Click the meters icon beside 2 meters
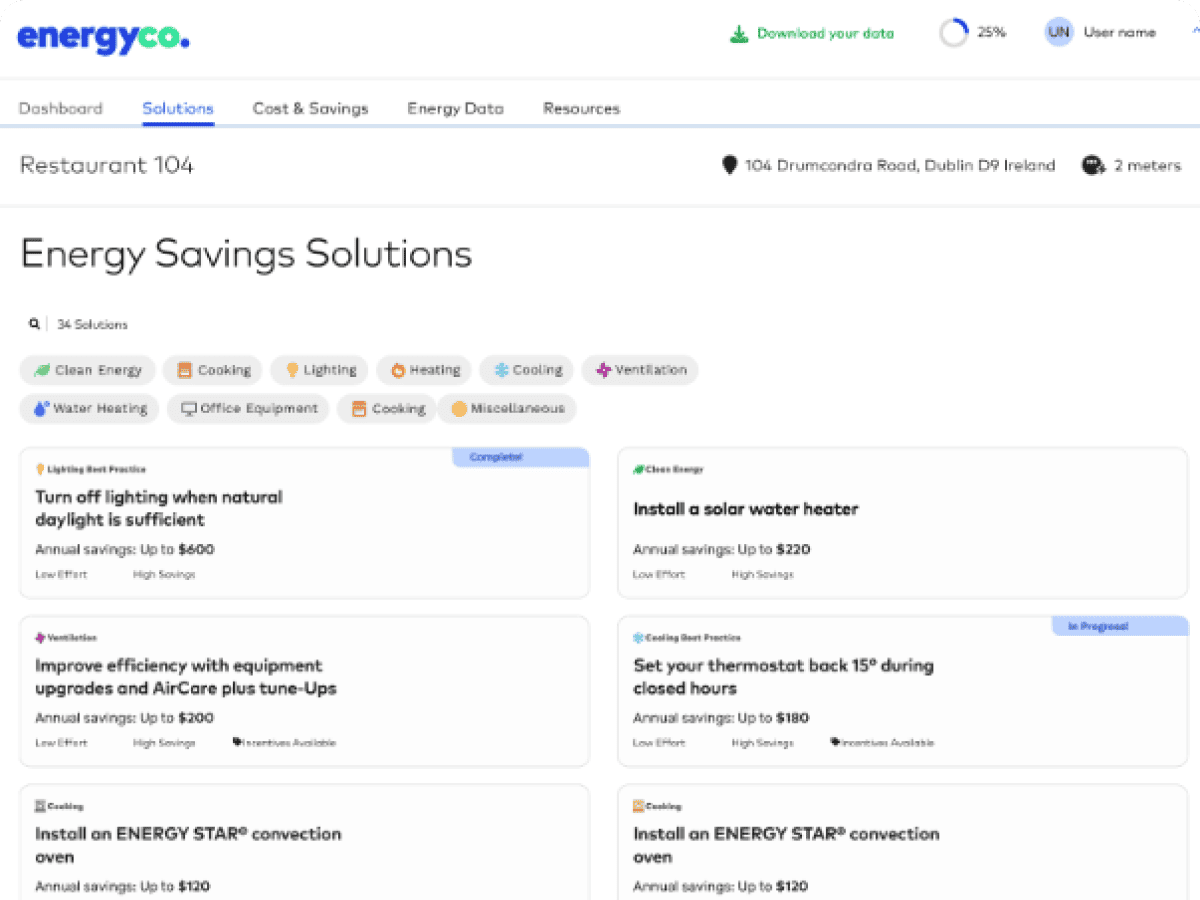 pos(1093,165)
